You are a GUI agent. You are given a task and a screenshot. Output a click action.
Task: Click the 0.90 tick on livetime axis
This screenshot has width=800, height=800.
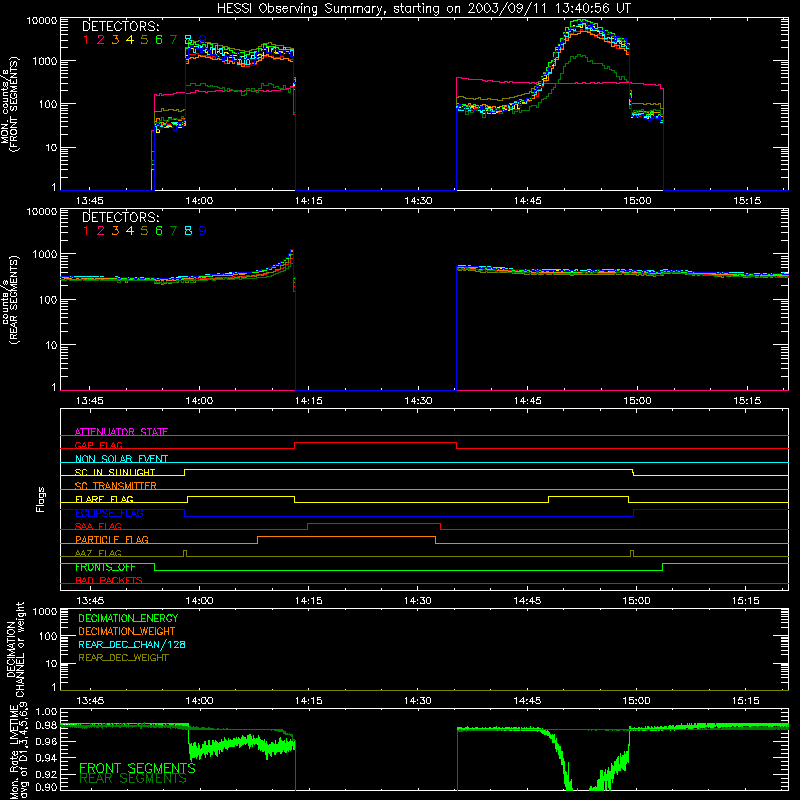(47, 787)
